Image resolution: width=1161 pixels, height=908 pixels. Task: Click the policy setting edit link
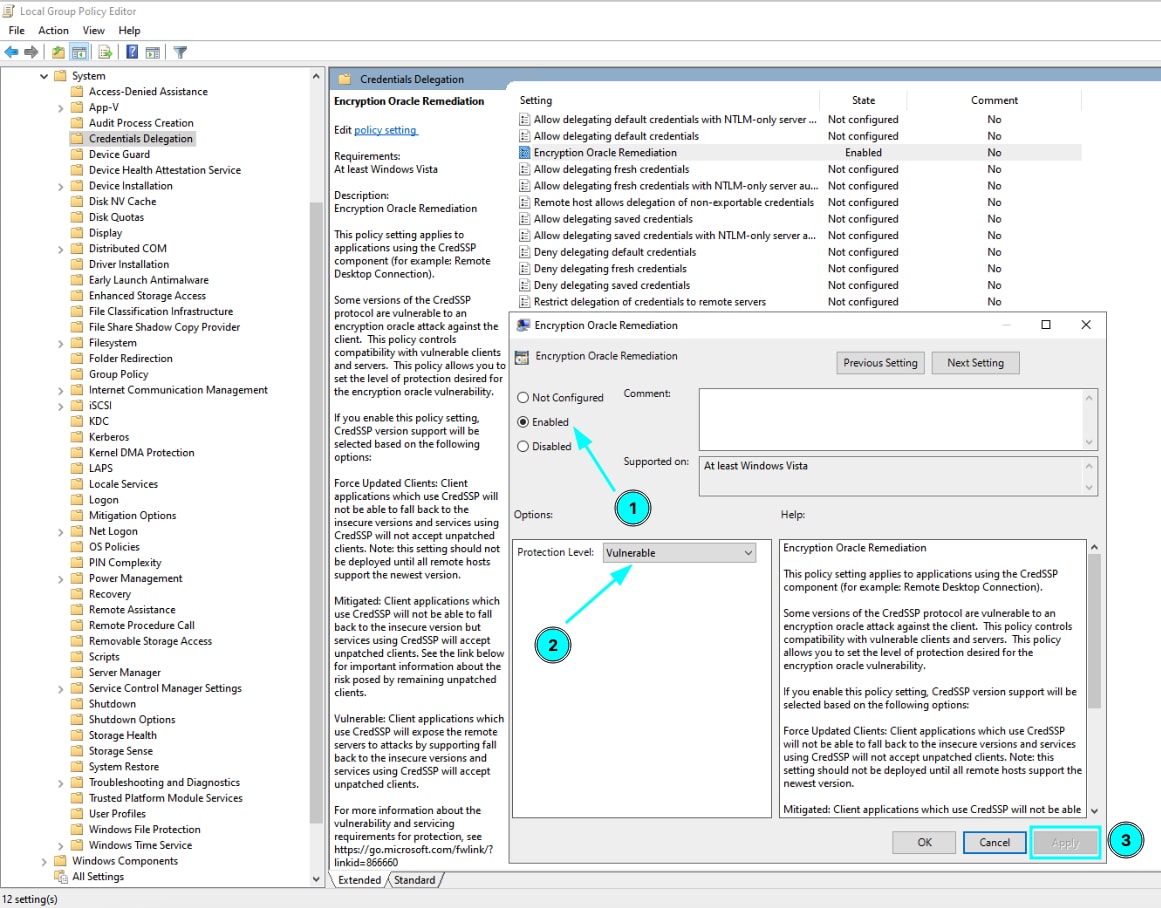click(385, 130)
